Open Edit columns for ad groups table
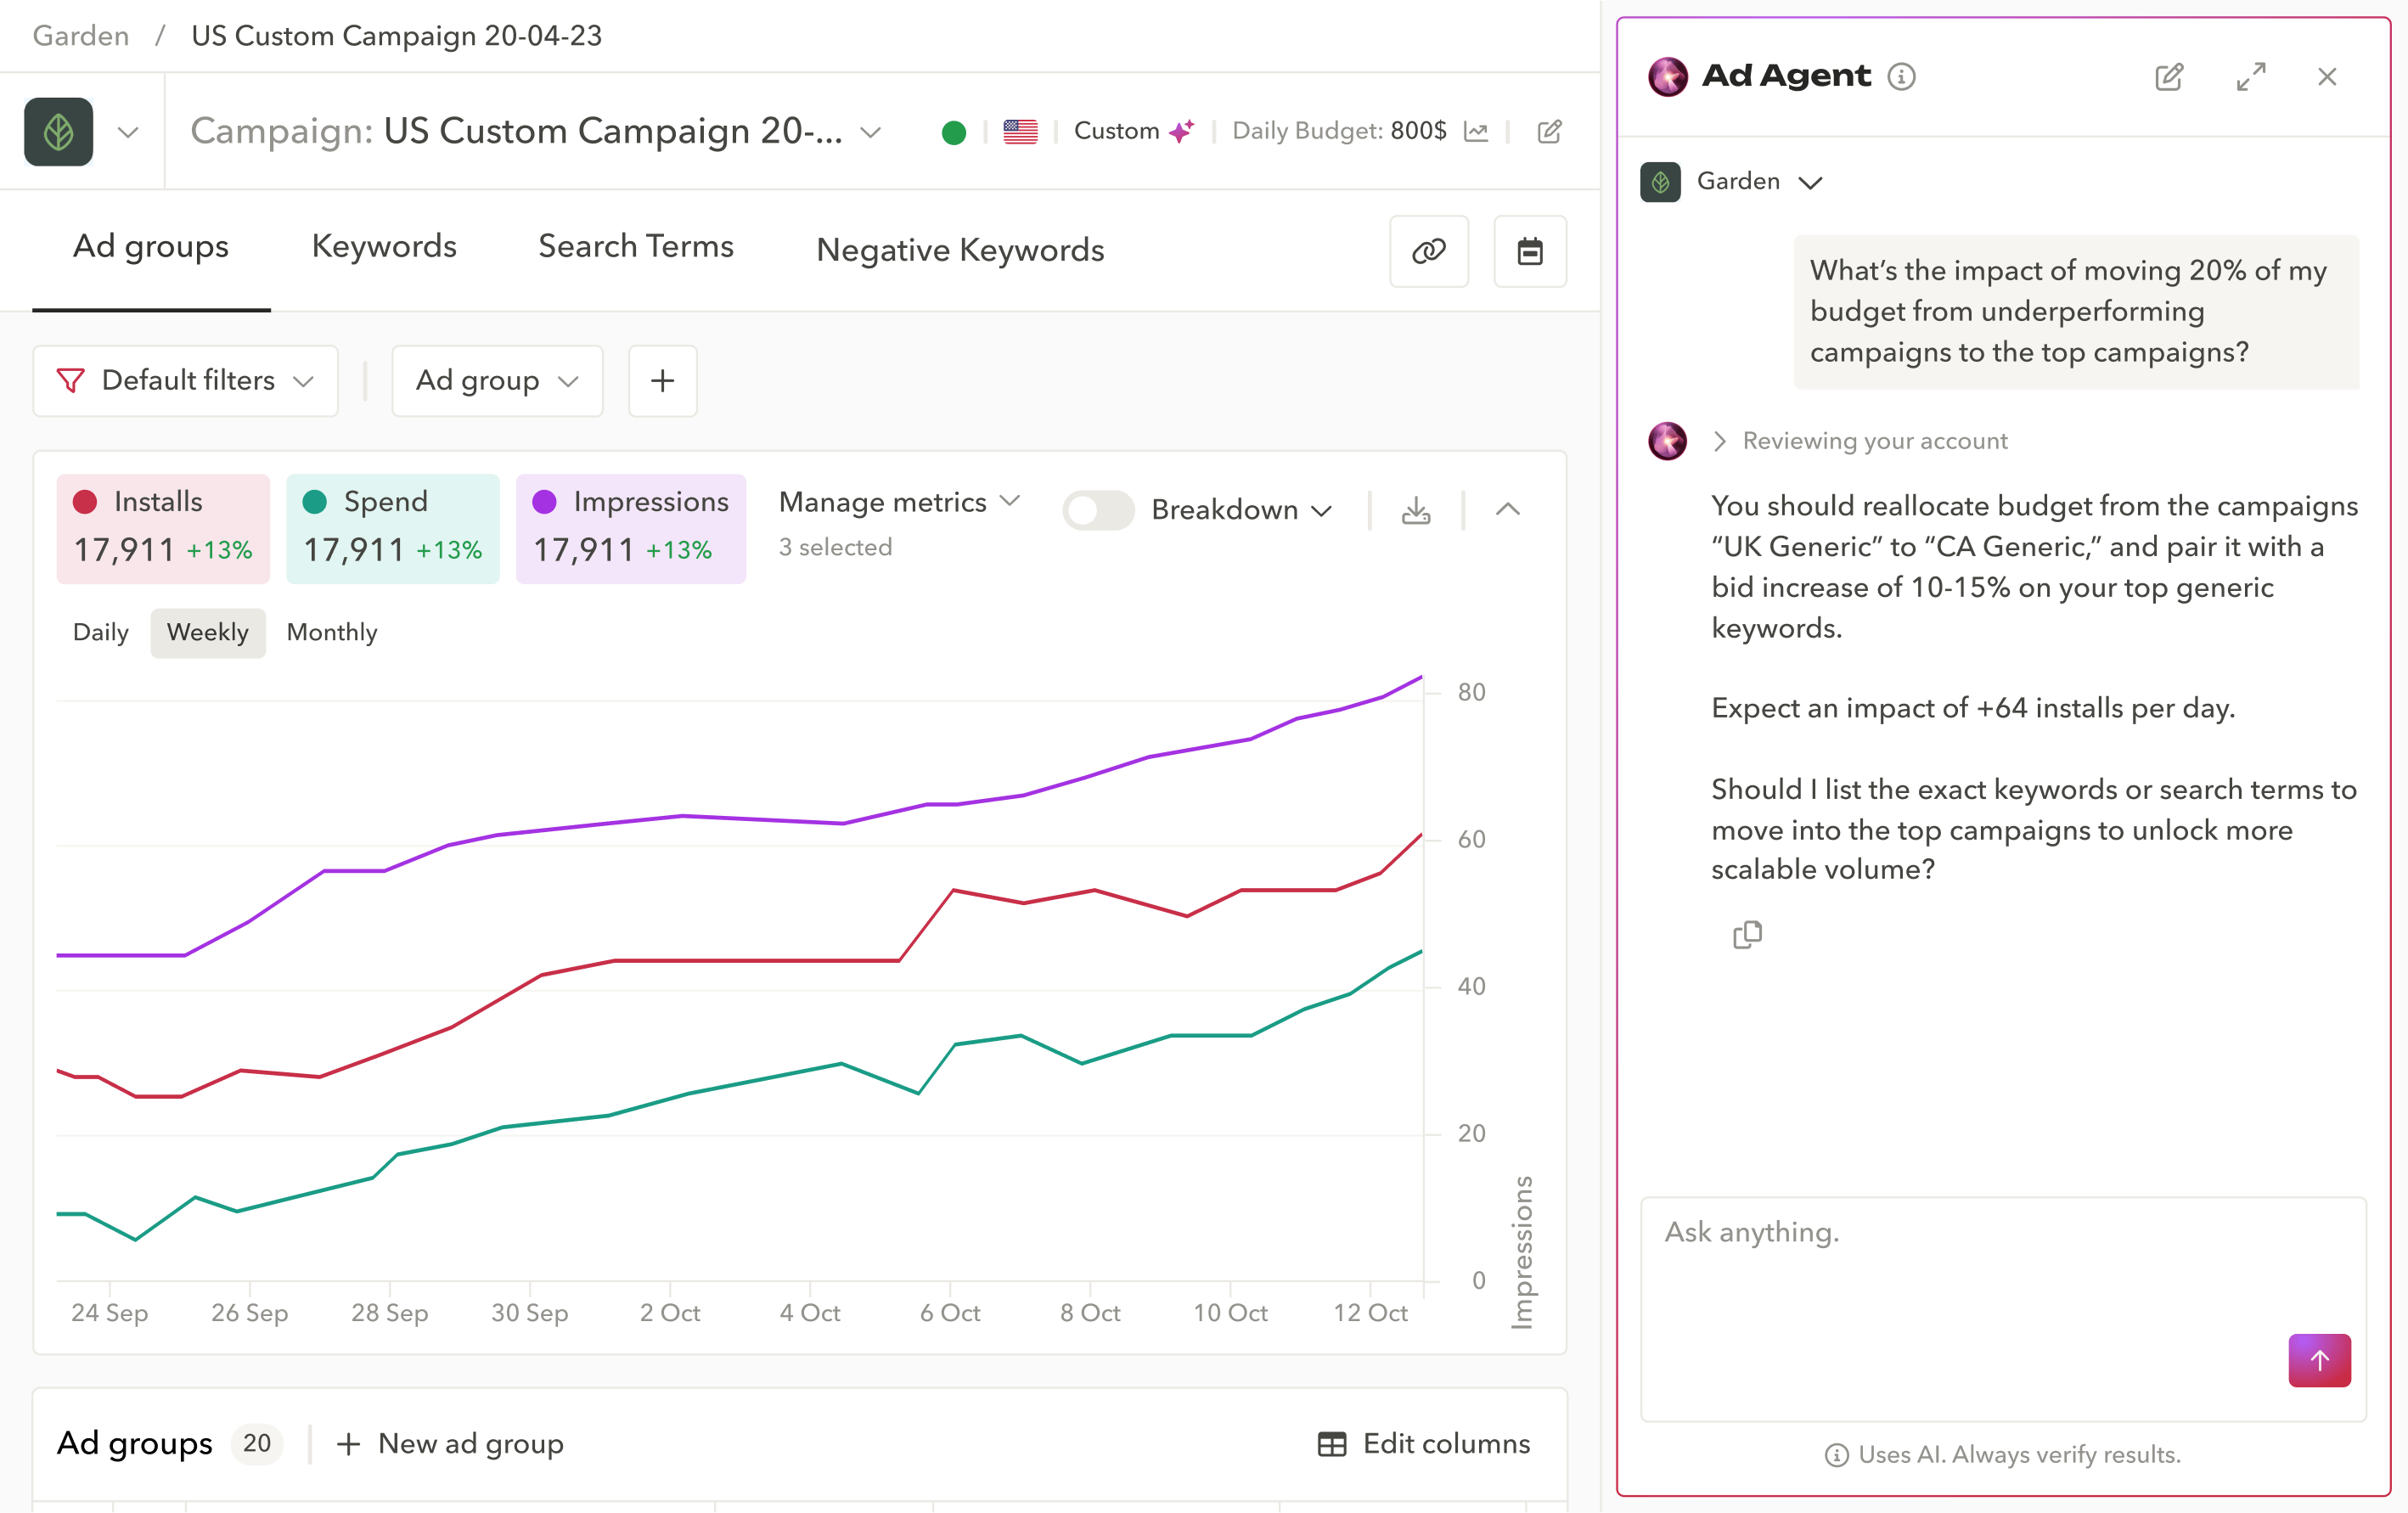The width and height of the screenshot is (2408, 1513). (1424, 1443)
